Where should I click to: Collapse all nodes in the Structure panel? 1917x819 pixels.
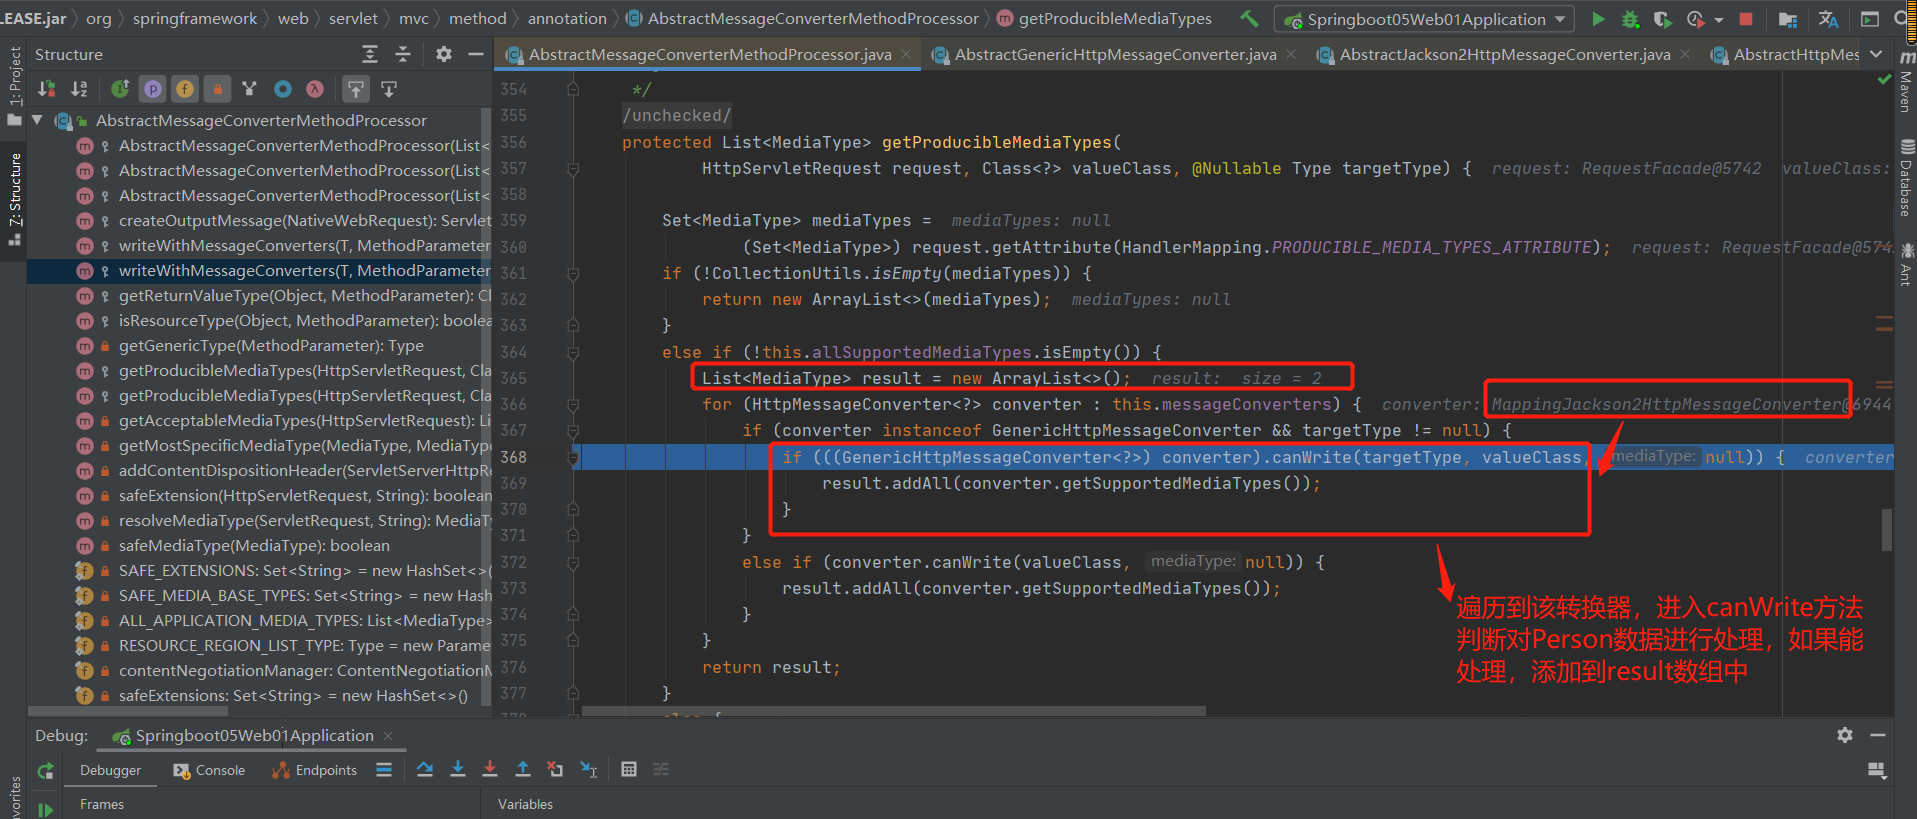pyautogui.click(x=403, y=54)
